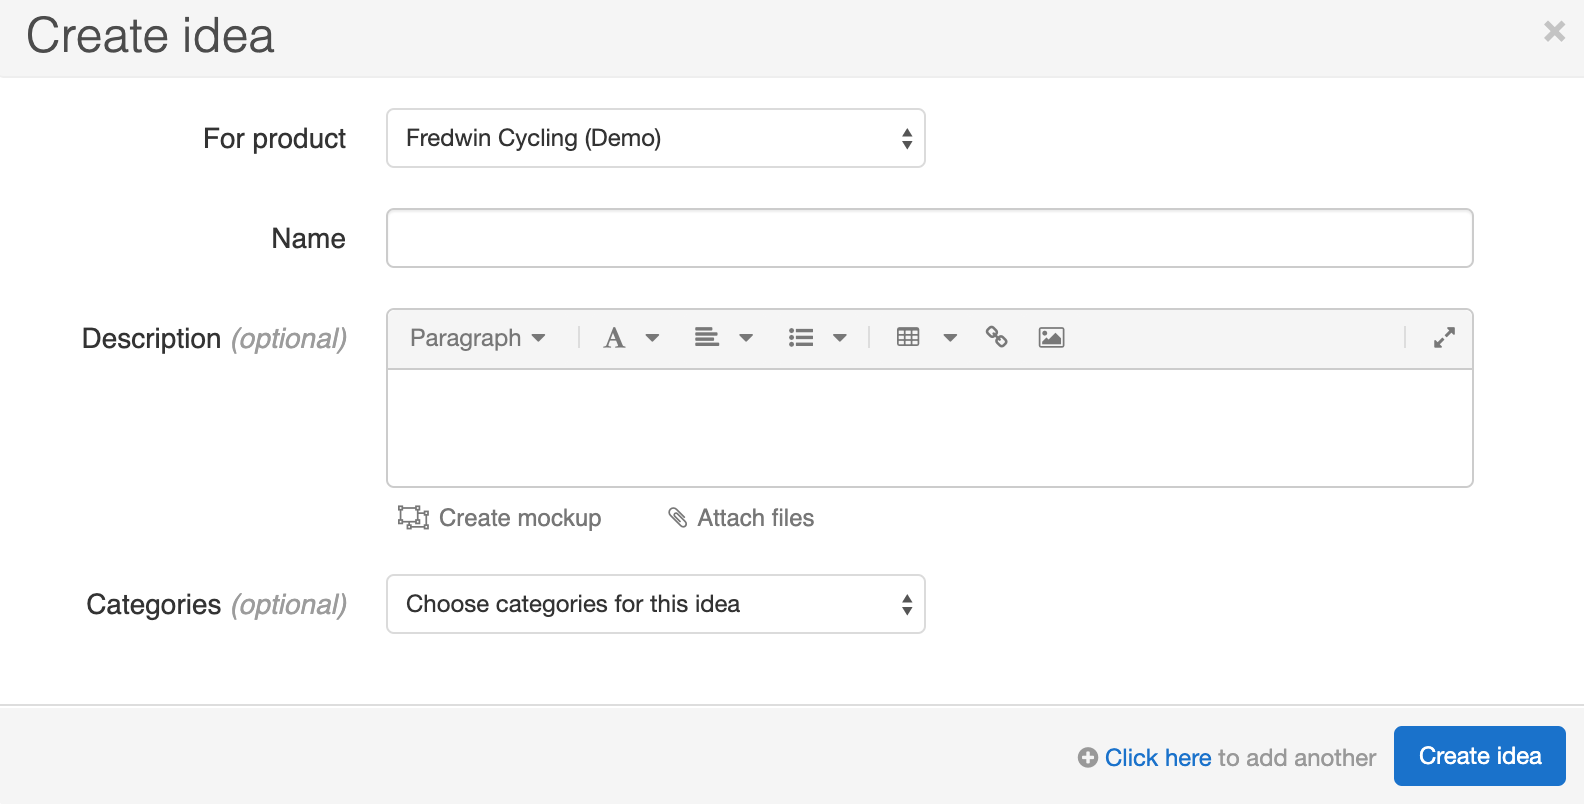Click into the Name field
This screenshot has height=804, width=1584.
[x=930, y=238]
